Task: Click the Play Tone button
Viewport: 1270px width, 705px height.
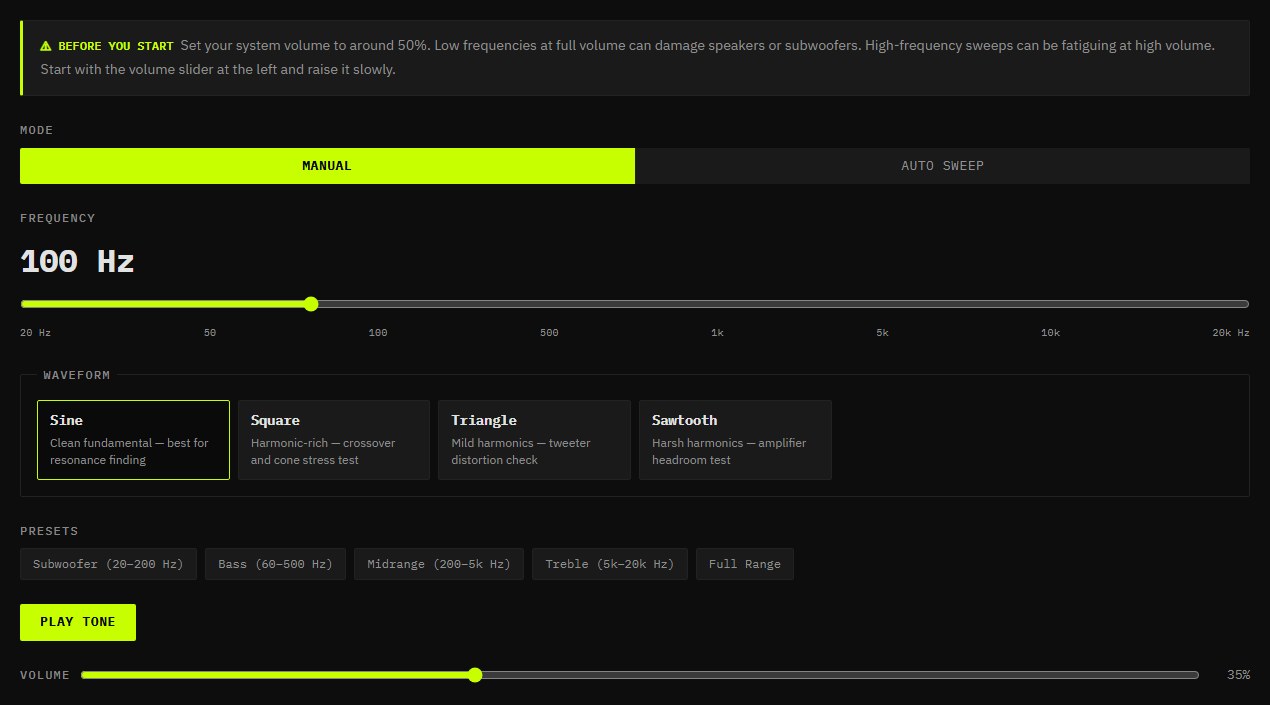Action: tap(78, 622)
